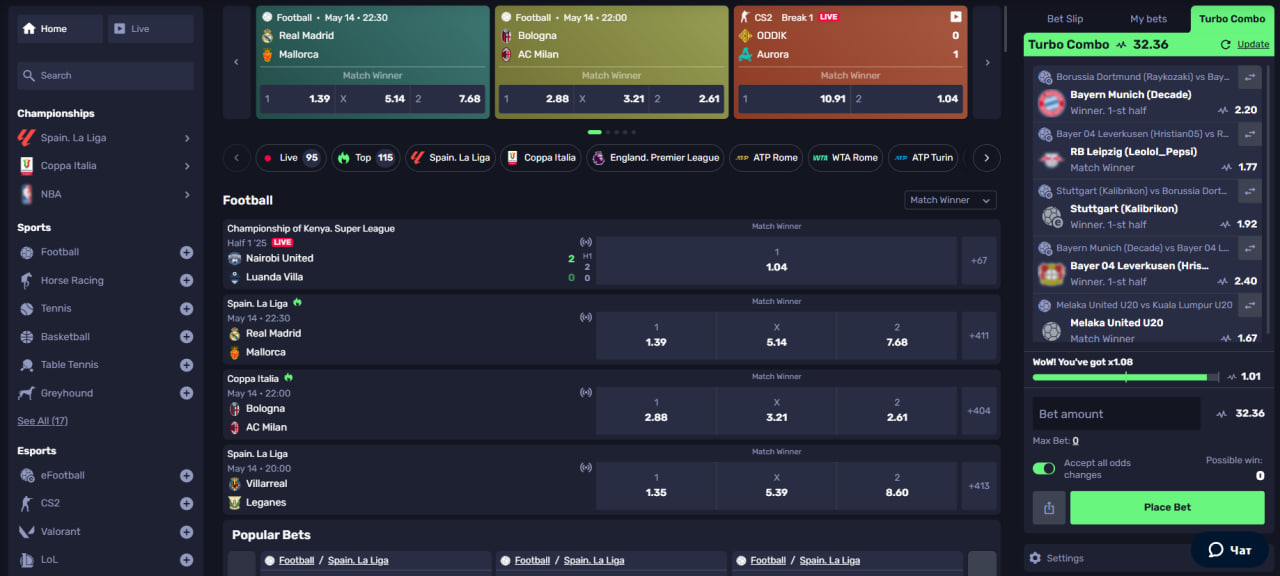Pick Nairobi United odds 1.04
This screenshot has width=1280, height=576.
pyautogui.click(x=777, y=260)
